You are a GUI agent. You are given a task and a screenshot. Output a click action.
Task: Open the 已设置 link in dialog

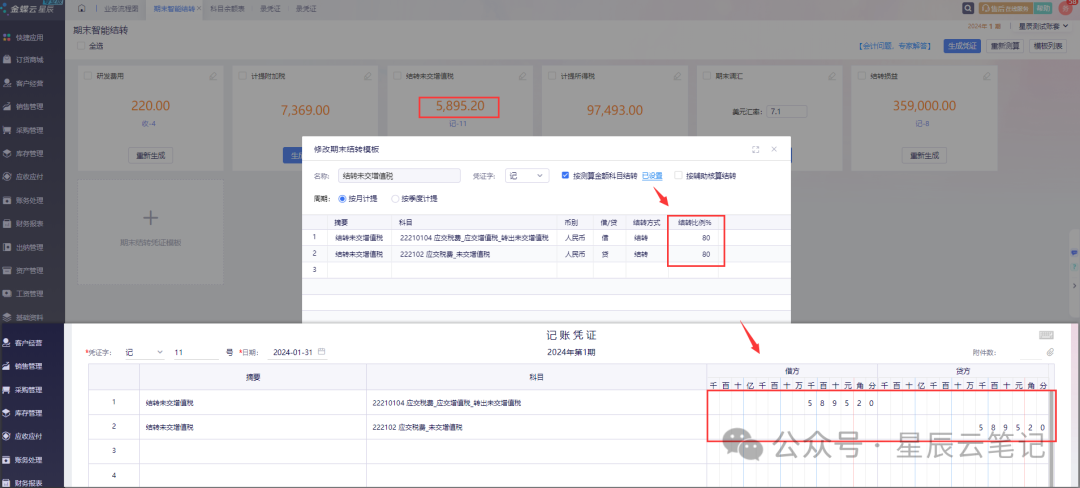[x=652, y=176]
